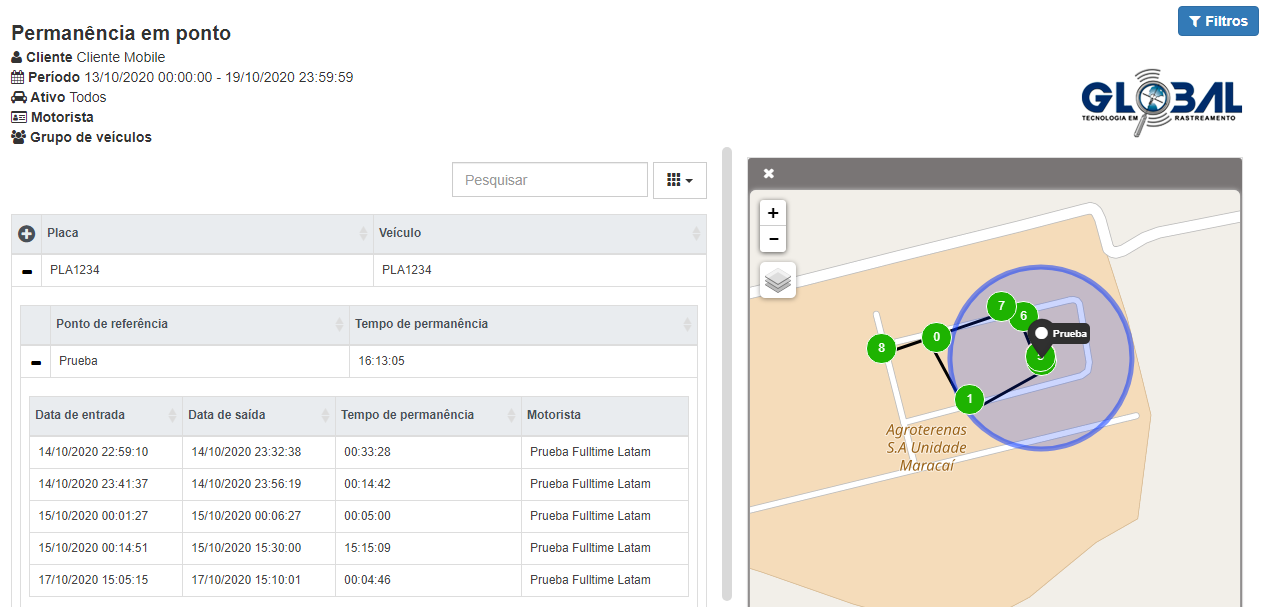Select map marker number 1
This screenshot has height=607, width=1267.
(x=968, y=400)
